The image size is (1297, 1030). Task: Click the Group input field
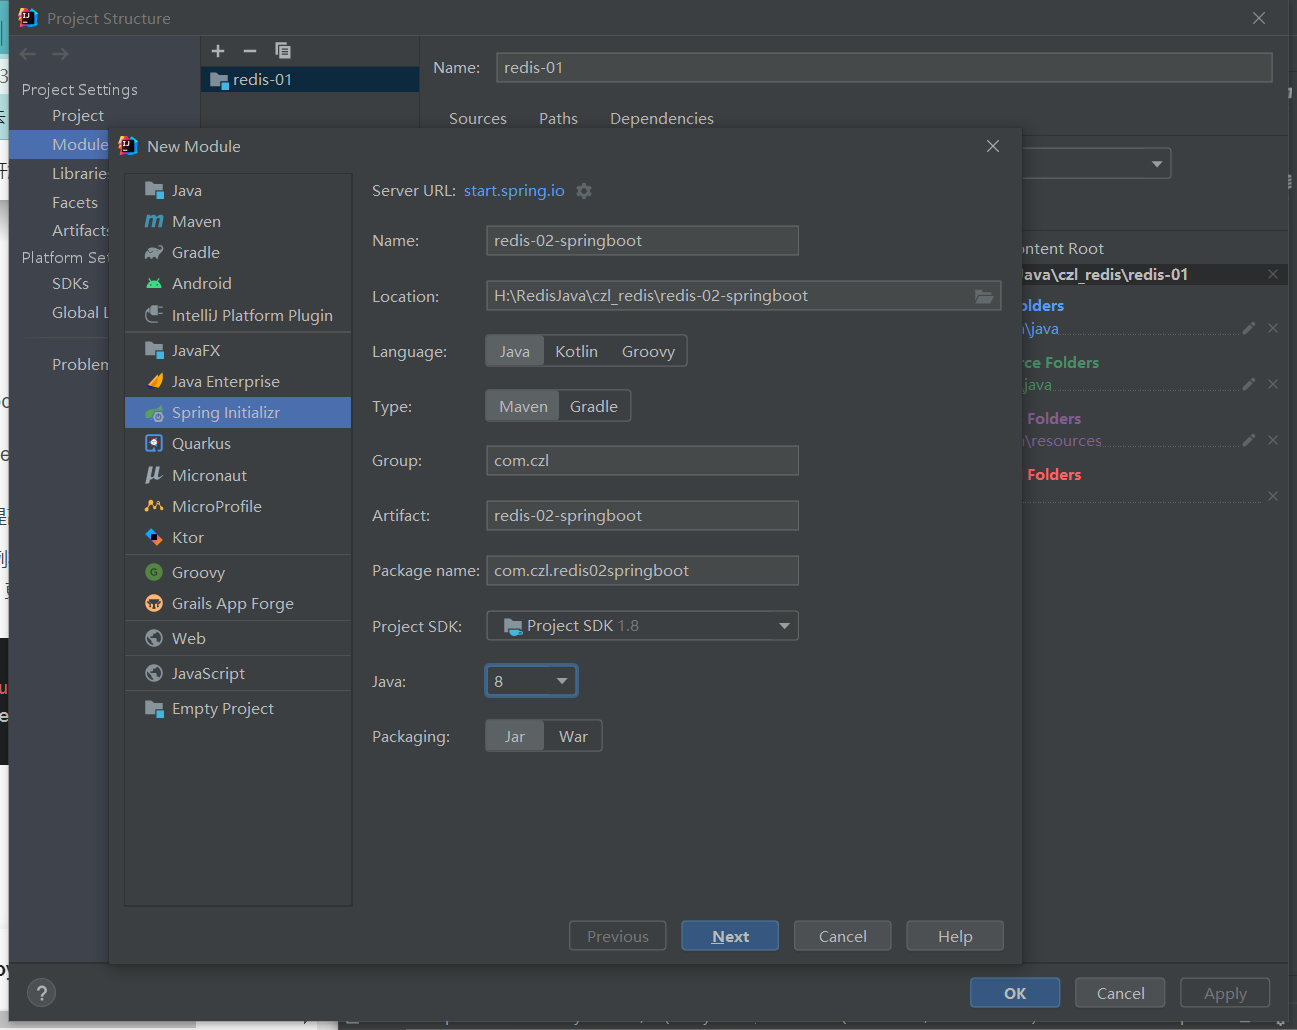tap(642, 460)
